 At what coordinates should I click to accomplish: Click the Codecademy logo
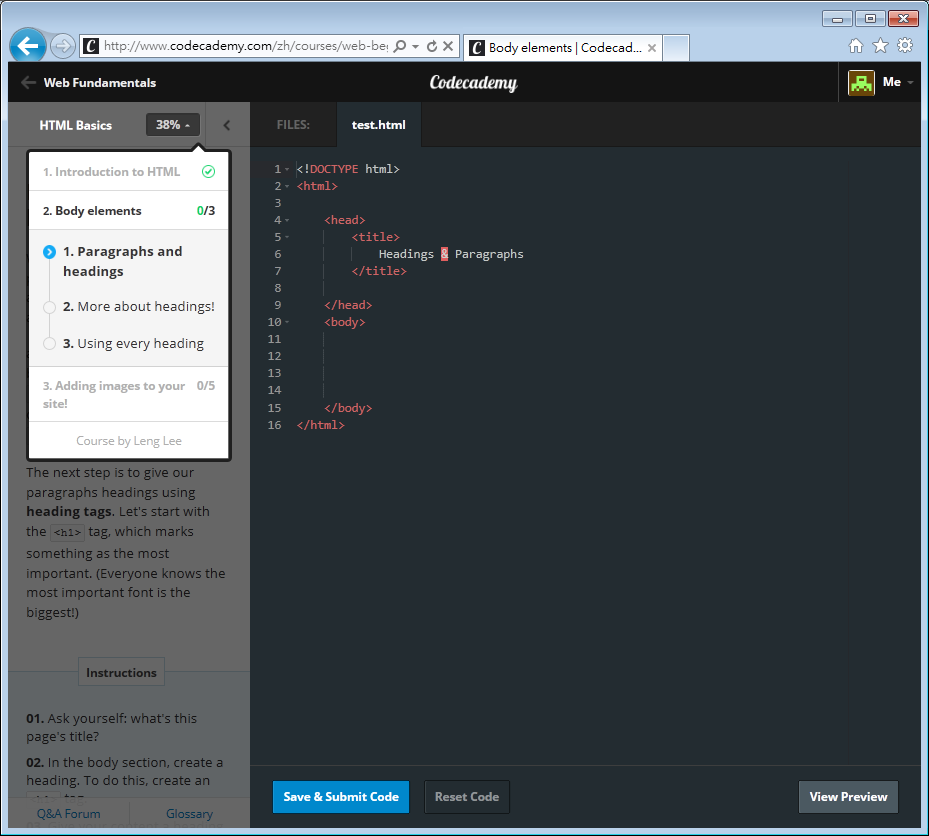pos(473,83)
